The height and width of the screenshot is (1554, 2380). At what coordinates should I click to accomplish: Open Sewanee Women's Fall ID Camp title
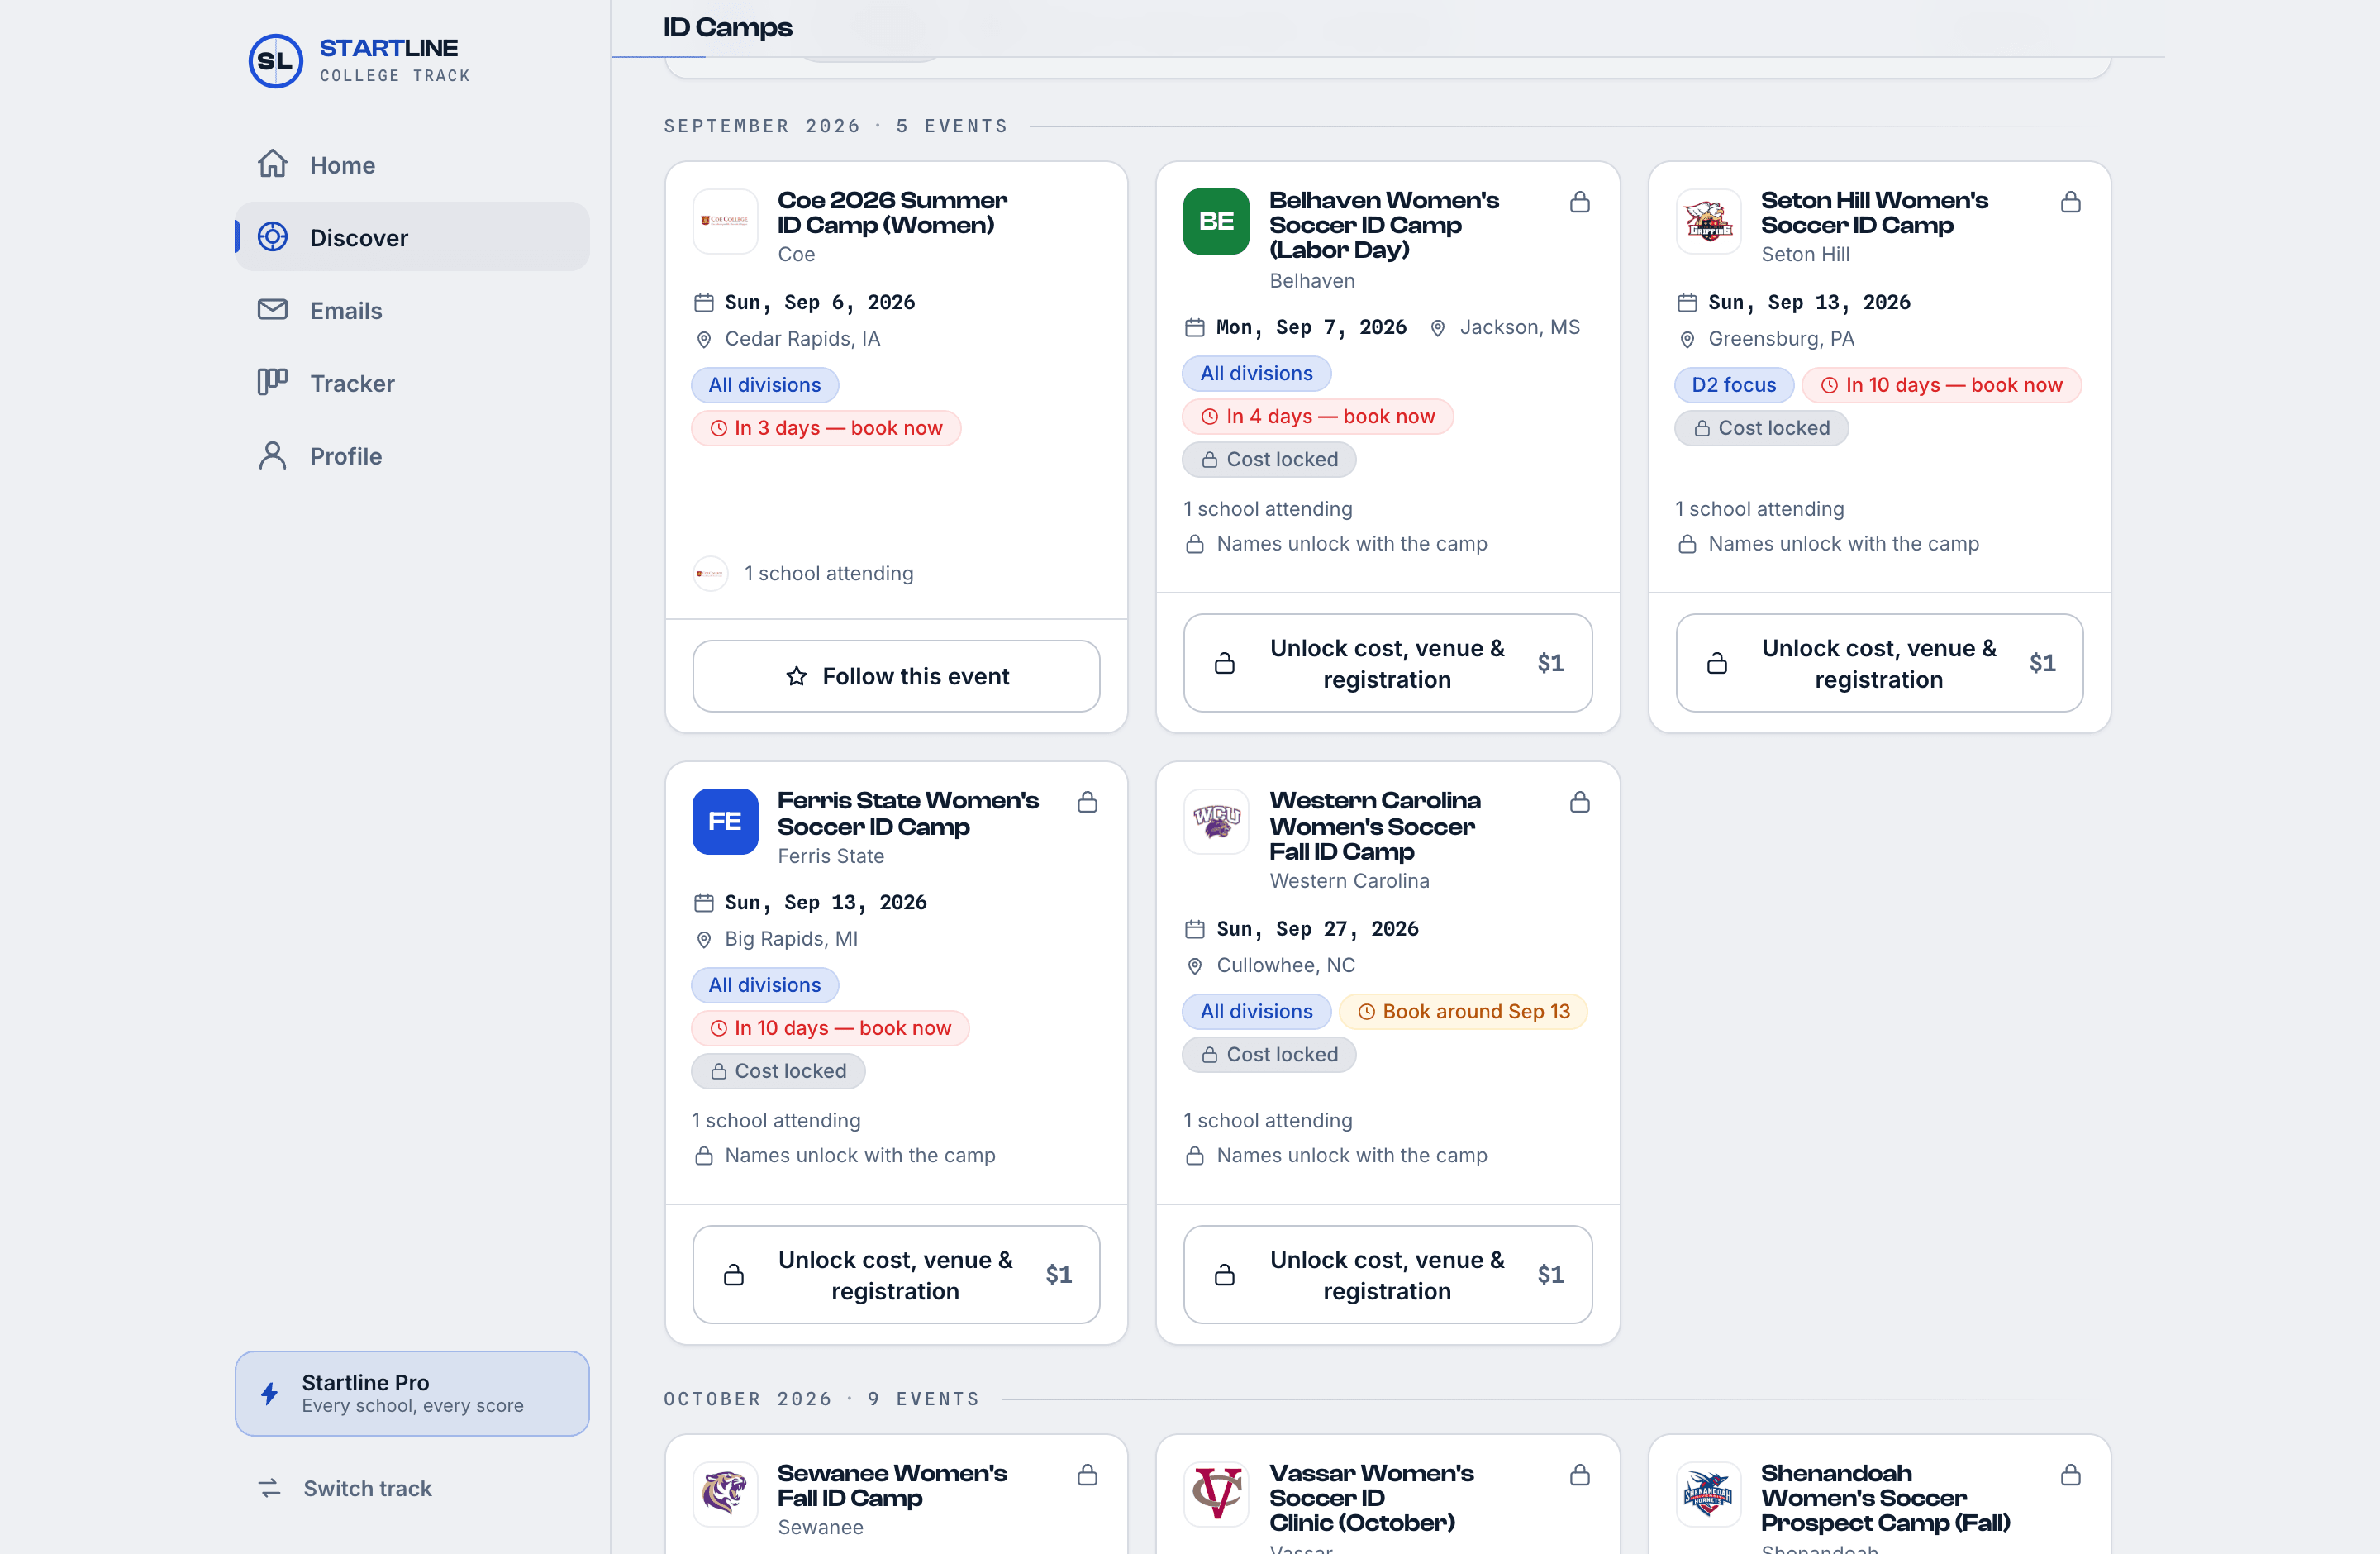(892, 1486)
